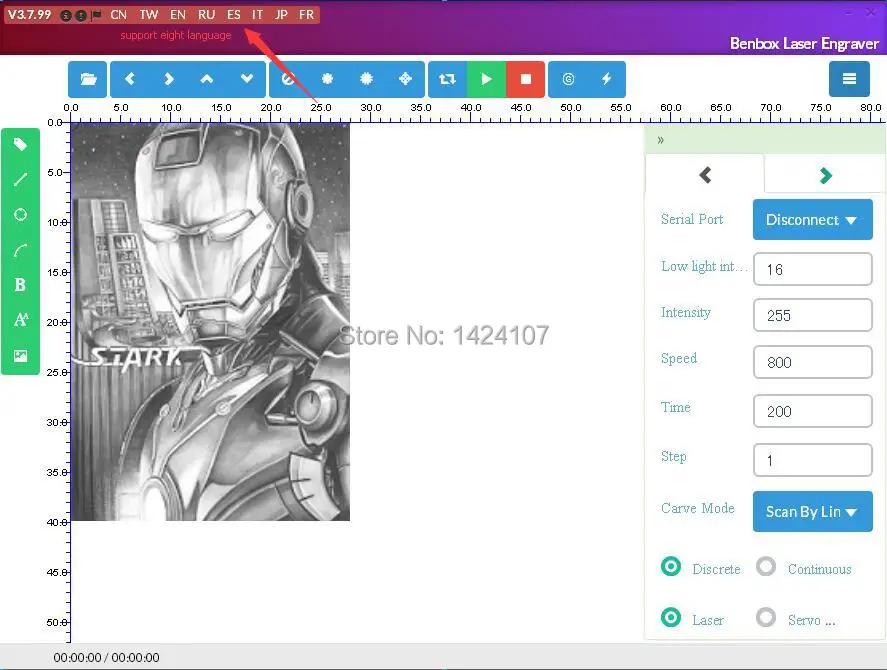This screenshot has width=887, height=670.
Task: Move laser right with right chevron toolbar button
Action: 169,79
